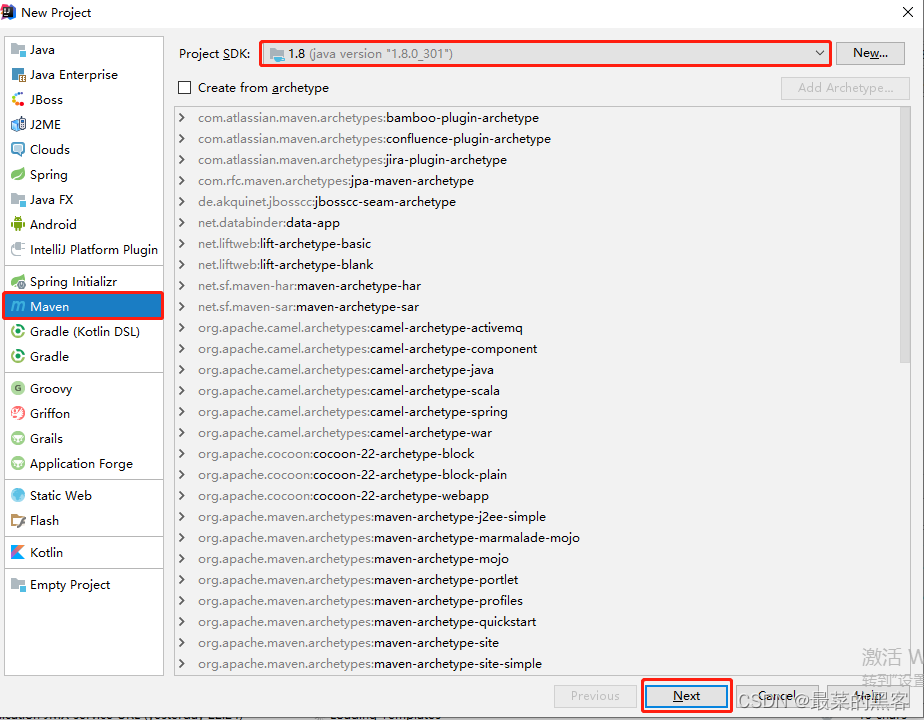Choose the Kotlin icon
Image resolution: width=924 pixels, height=720 pixels.
click(x=18, y=553)
